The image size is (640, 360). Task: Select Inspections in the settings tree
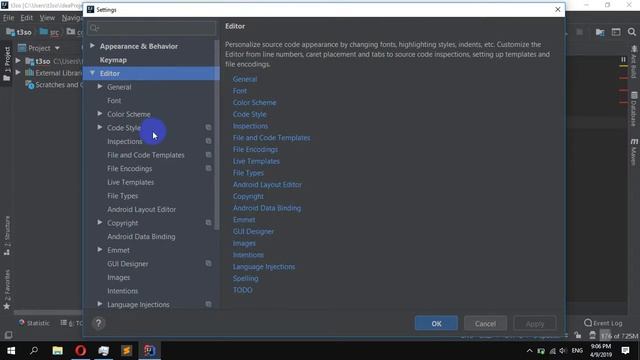[x=124, y=141]
